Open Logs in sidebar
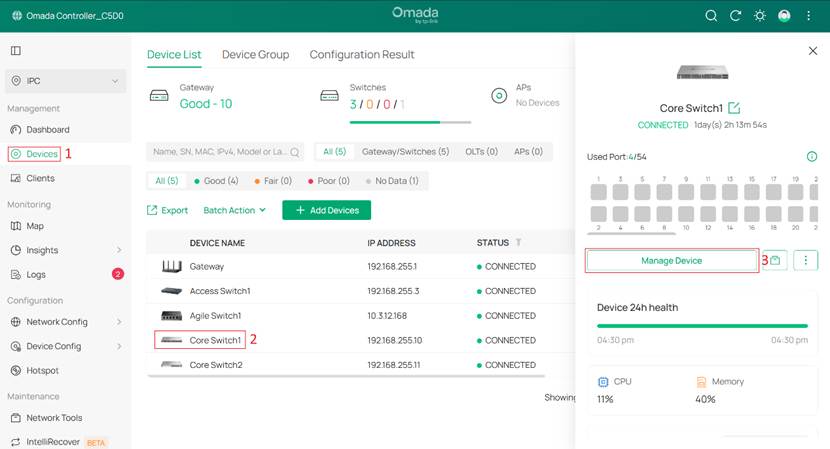 click(x=35, y=274)
